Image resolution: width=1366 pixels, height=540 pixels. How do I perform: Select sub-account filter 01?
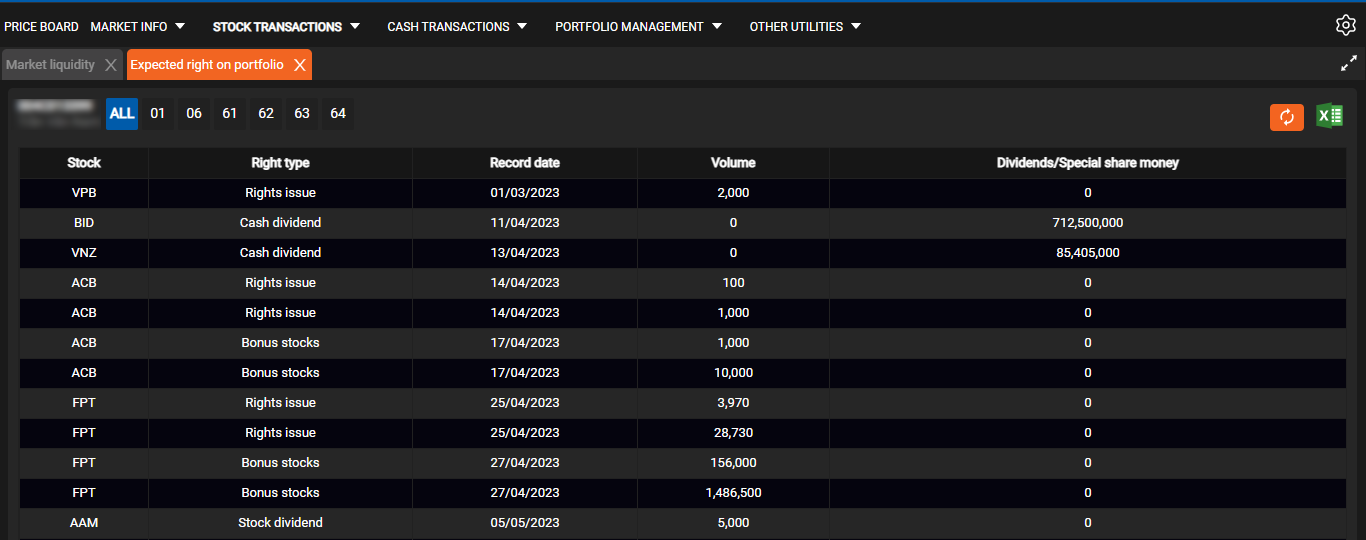[158, 114]
